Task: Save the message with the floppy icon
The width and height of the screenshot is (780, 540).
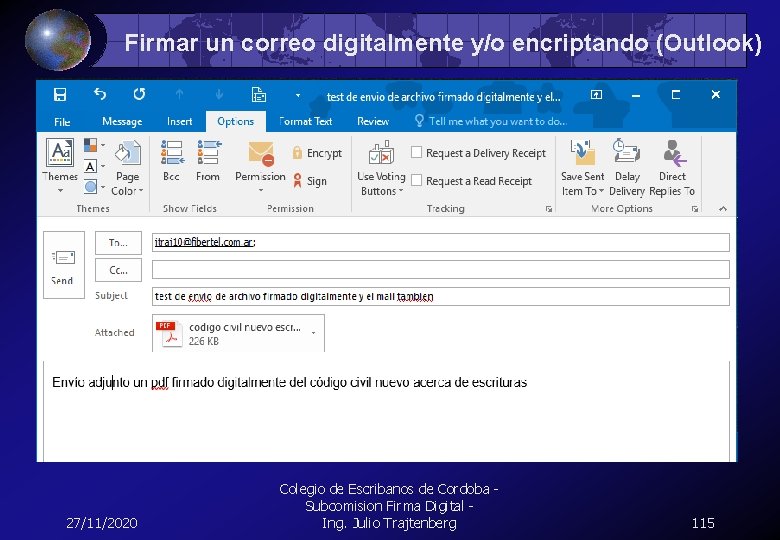Action: 60,94
